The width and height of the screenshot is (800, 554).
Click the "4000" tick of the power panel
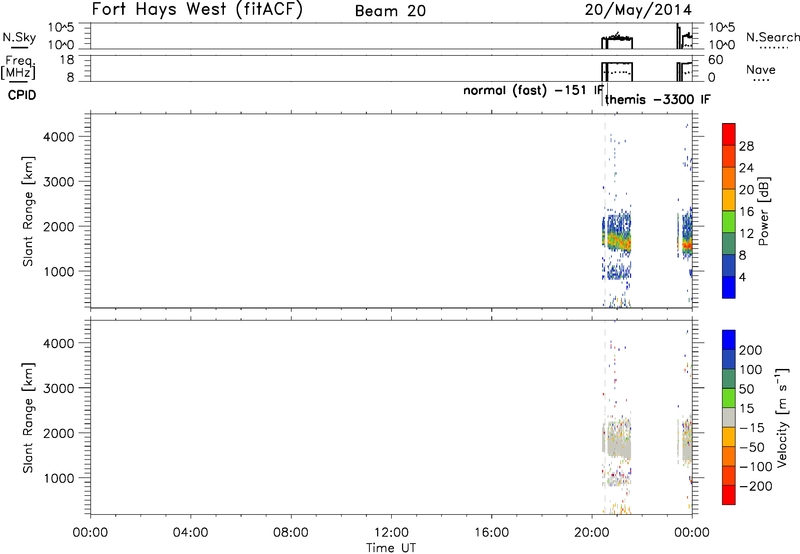59,137
